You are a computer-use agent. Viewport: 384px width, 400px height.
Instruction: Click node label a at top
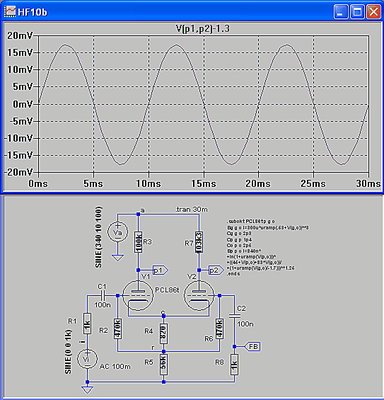(143, 210)
